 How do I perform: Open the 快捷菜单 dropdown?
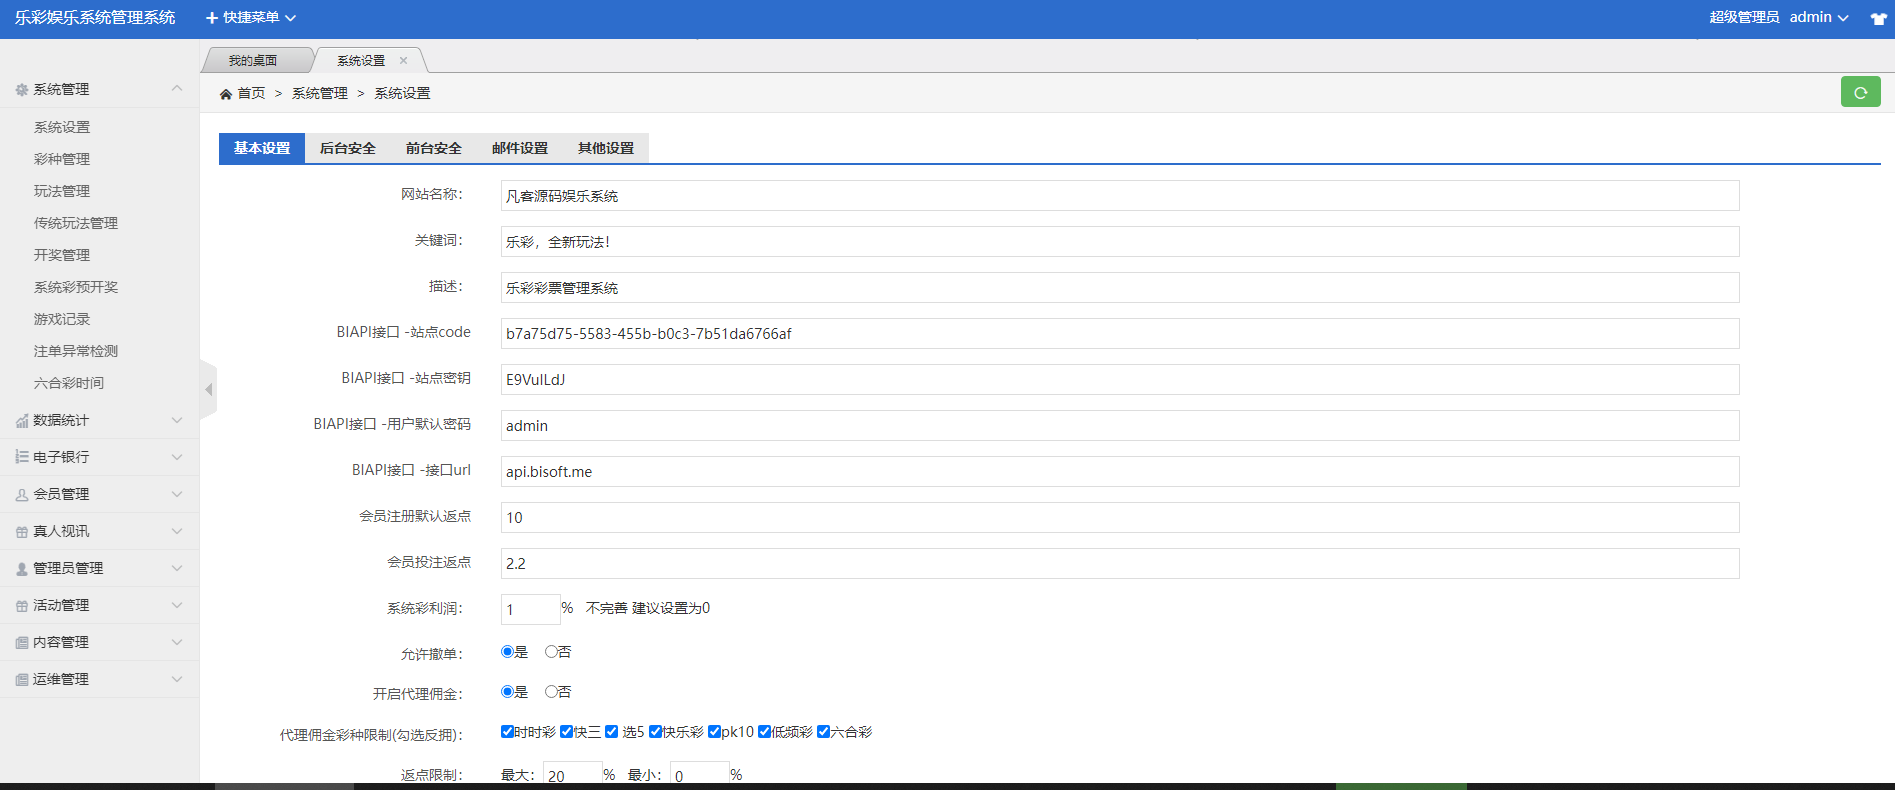251,18
